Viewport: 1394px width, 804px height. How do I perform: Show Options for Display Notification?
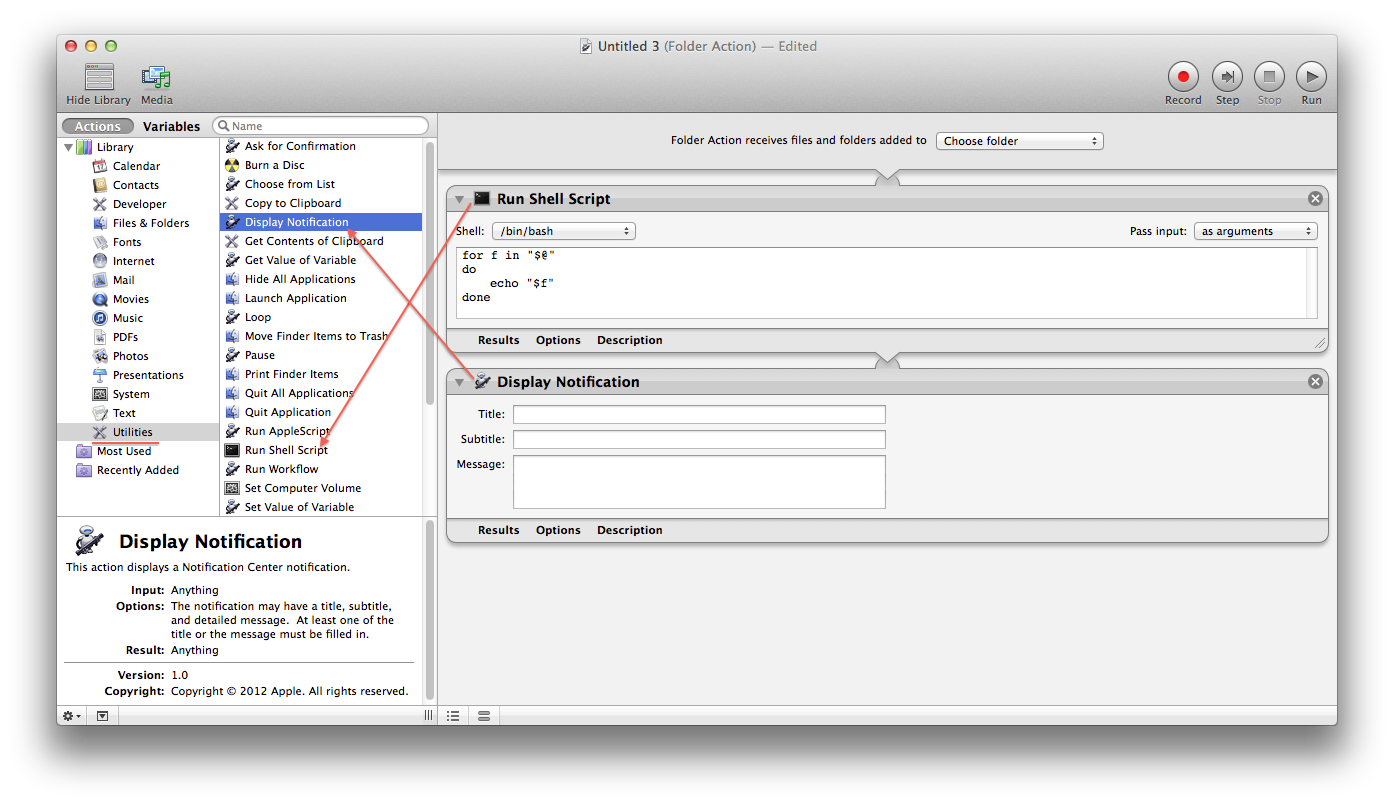pyautogui.click(x=558, y=530)
